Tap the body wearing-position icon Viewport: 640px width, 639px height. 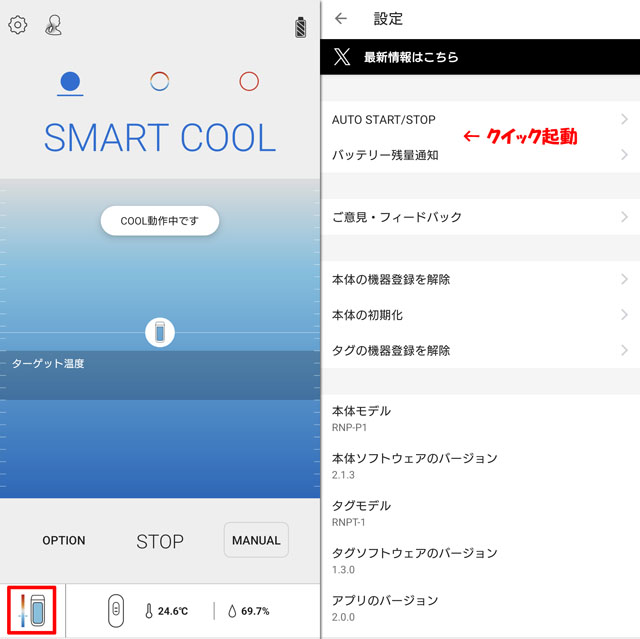tap(53, 25)
